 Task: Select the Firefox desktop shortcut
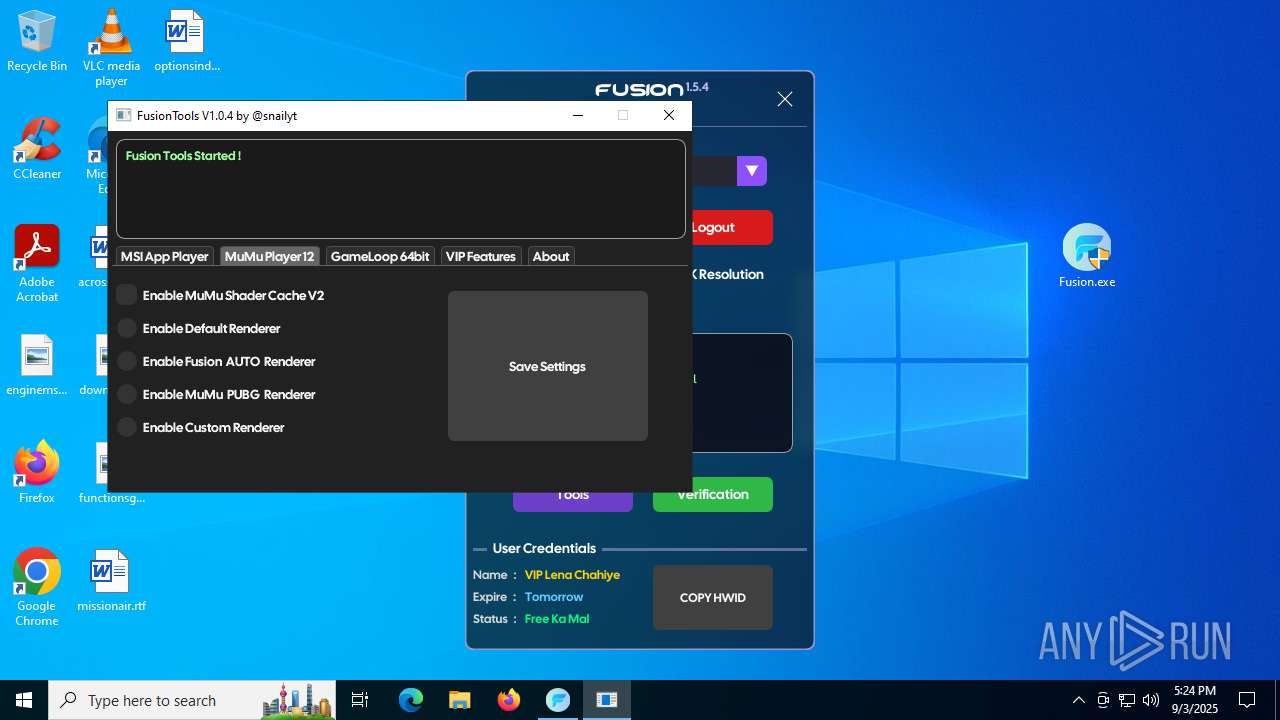(x=37, y=473)
